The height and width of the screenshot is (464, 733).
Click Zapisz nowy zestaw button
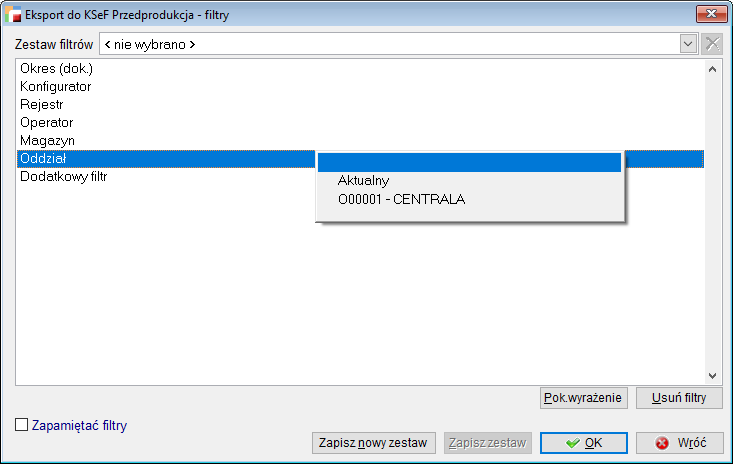373,443
